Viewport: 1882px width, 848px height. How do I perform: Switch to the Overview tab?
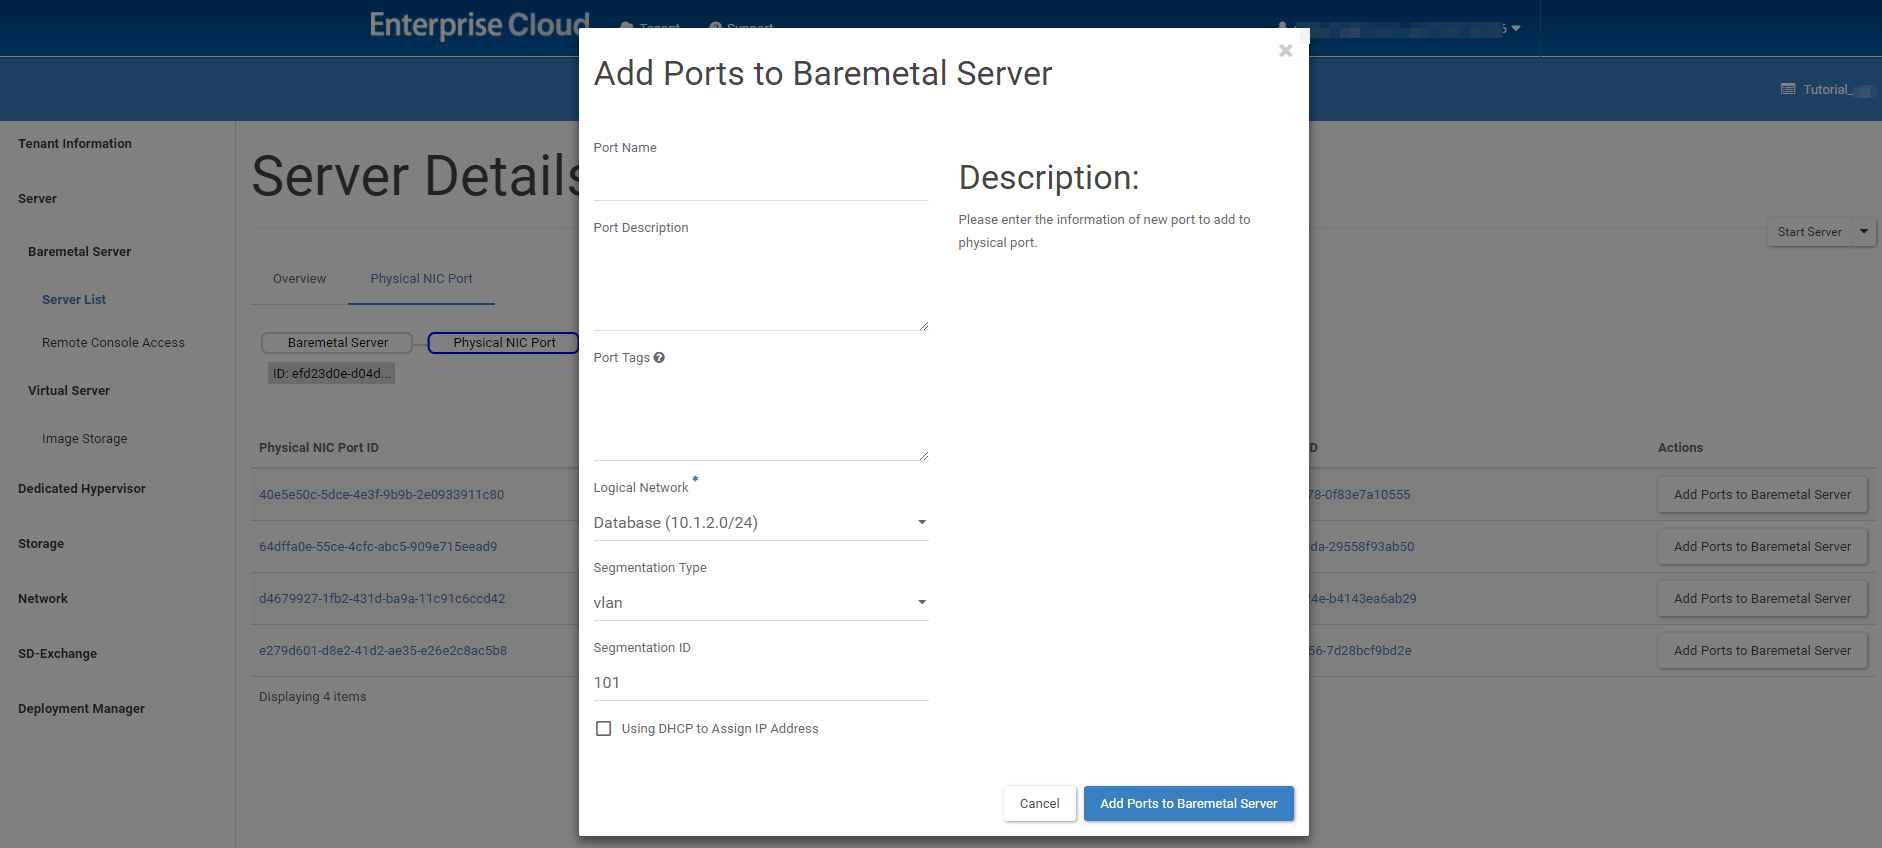[299, 279]
